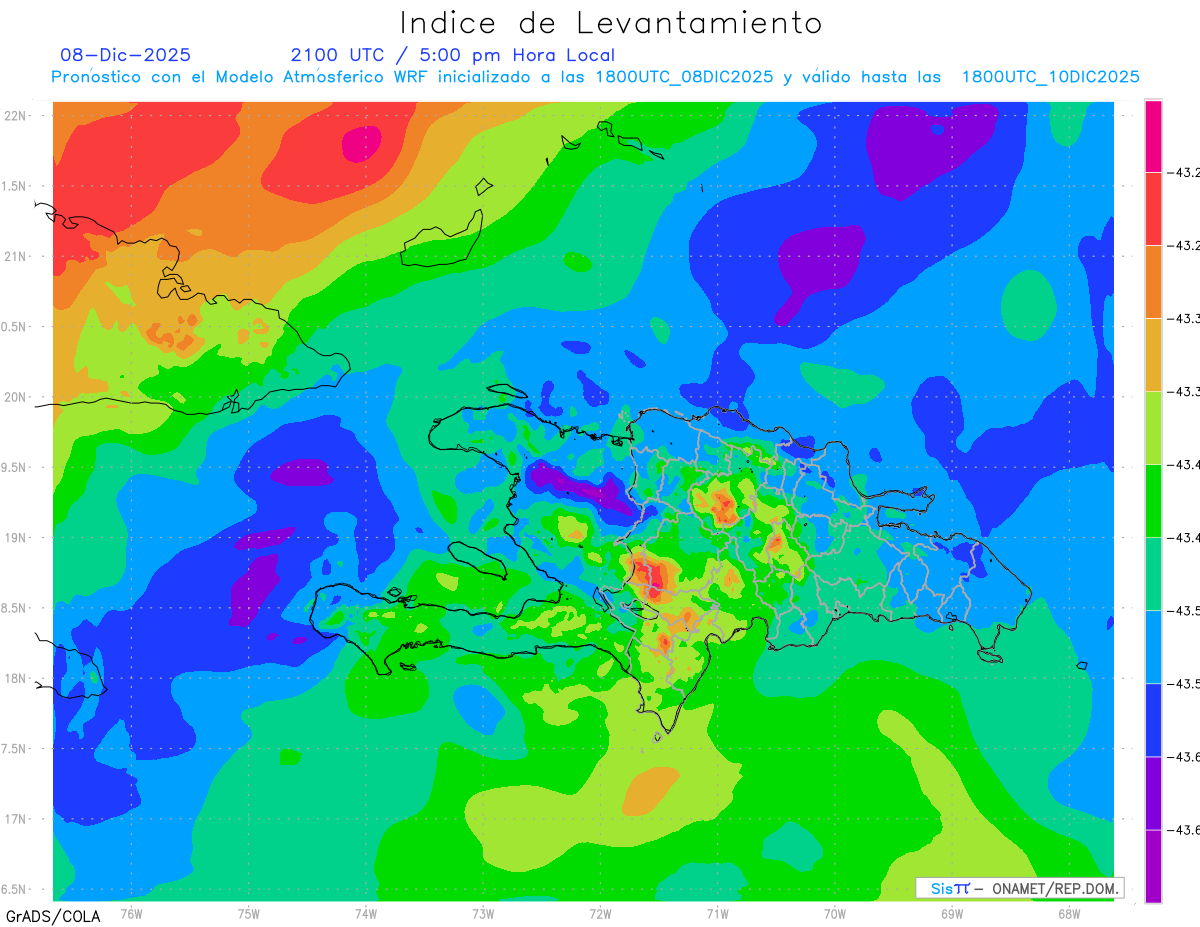Click the "0.5N" latitude axis label
1200x927 pixels.
coord(15,327)
